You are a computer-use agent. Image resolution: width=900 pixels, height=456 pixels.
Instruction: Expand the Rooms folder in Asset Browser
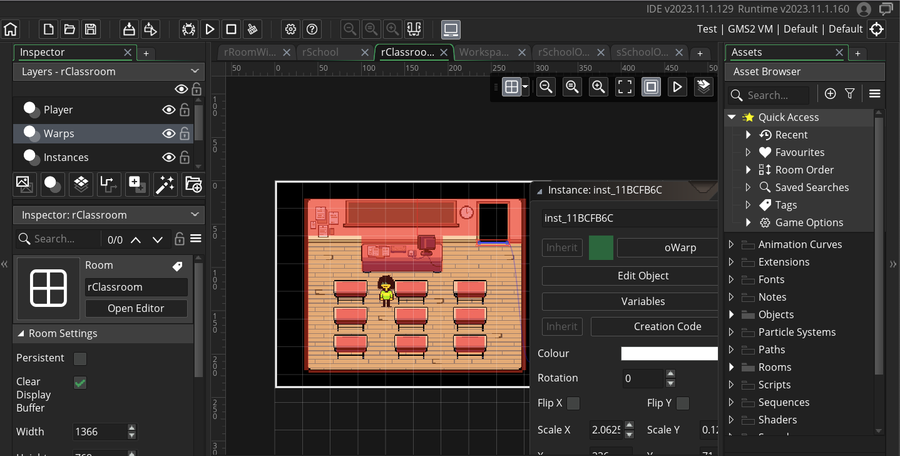[731, 367]
